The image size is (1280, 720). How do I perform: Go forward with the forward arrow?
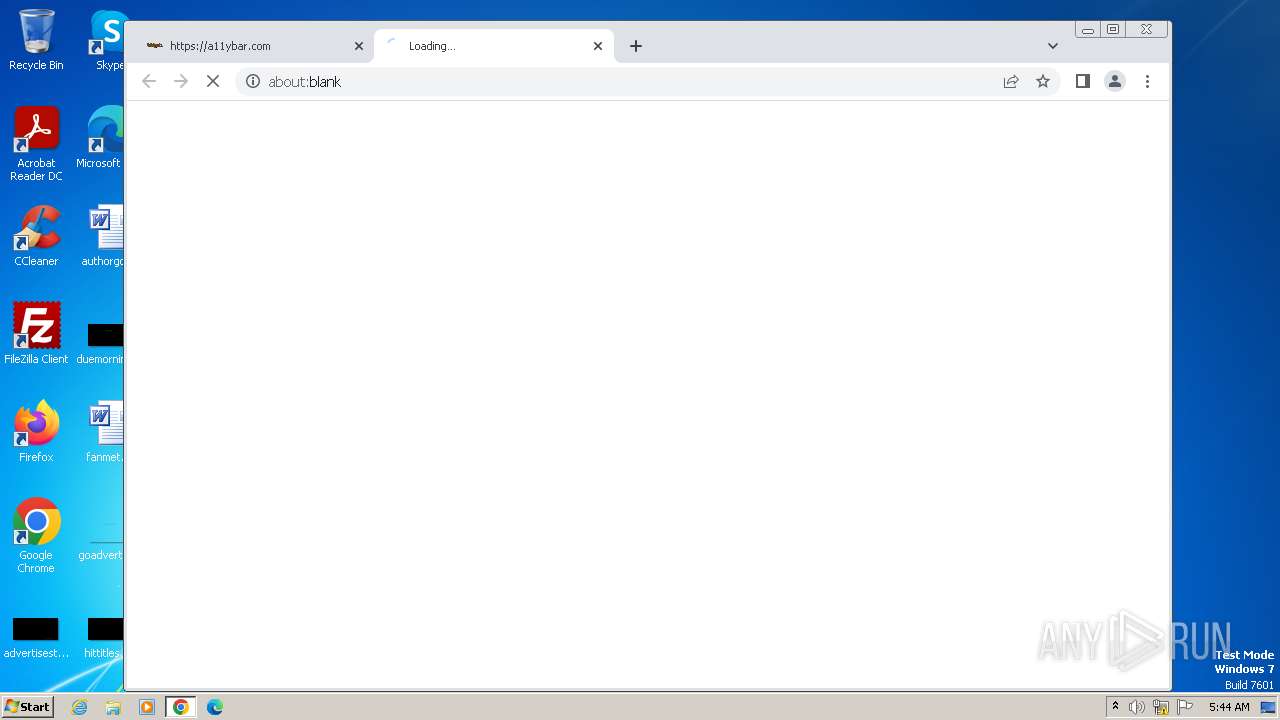point(181,81)
